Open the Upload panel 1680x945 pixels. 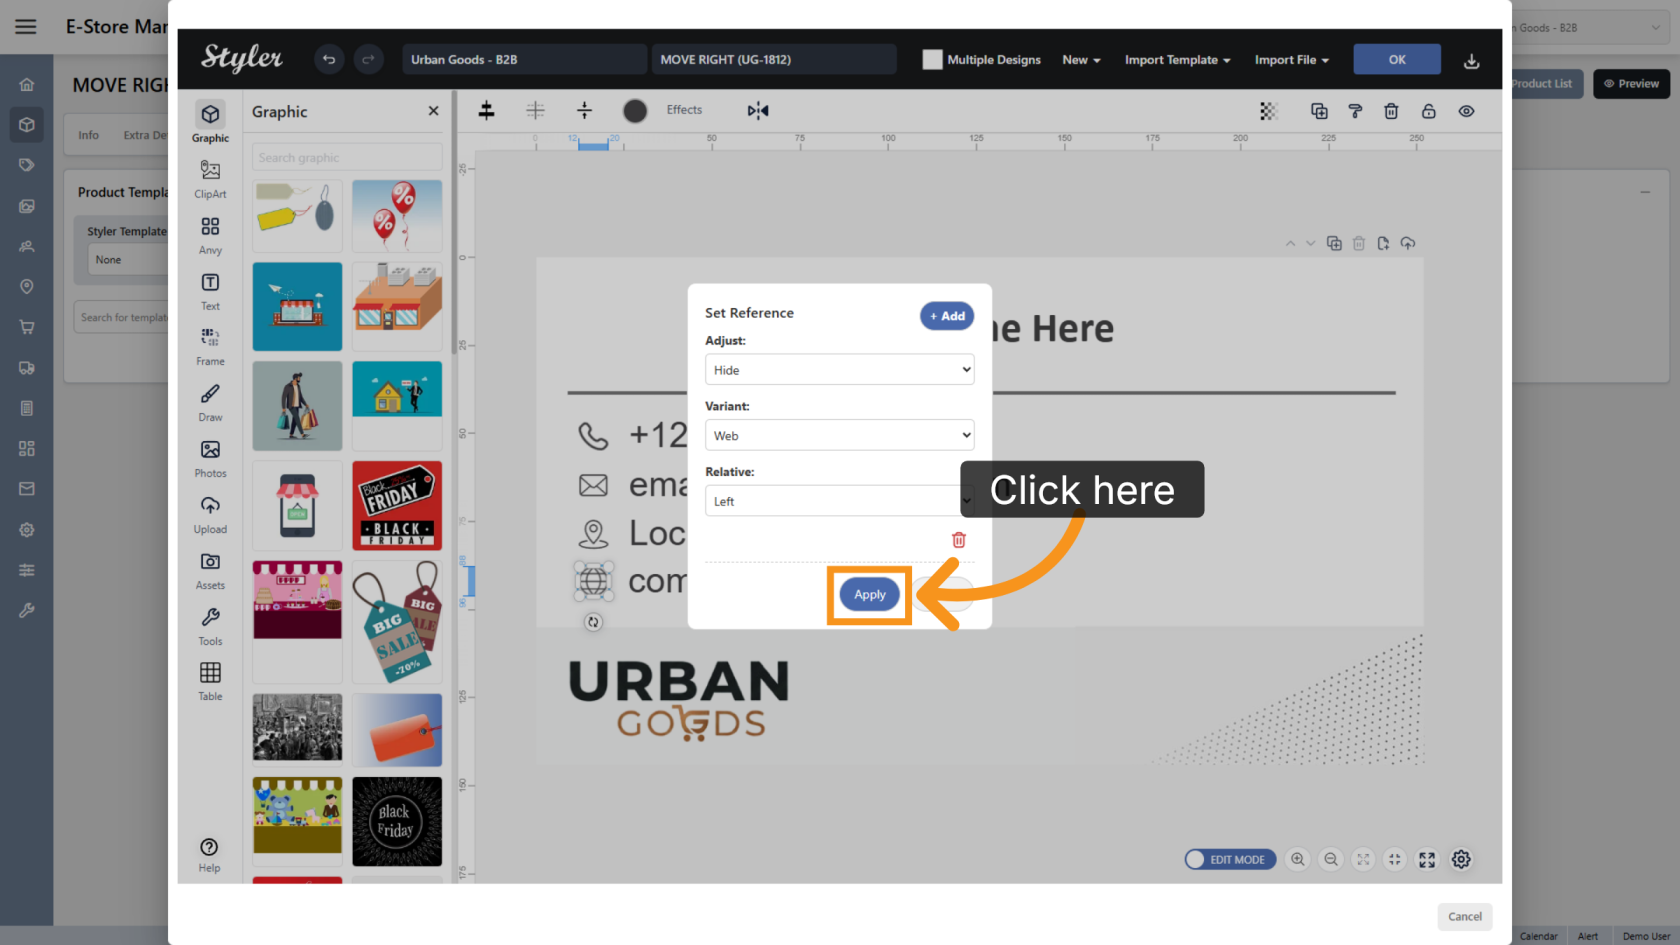click(210, 514)
